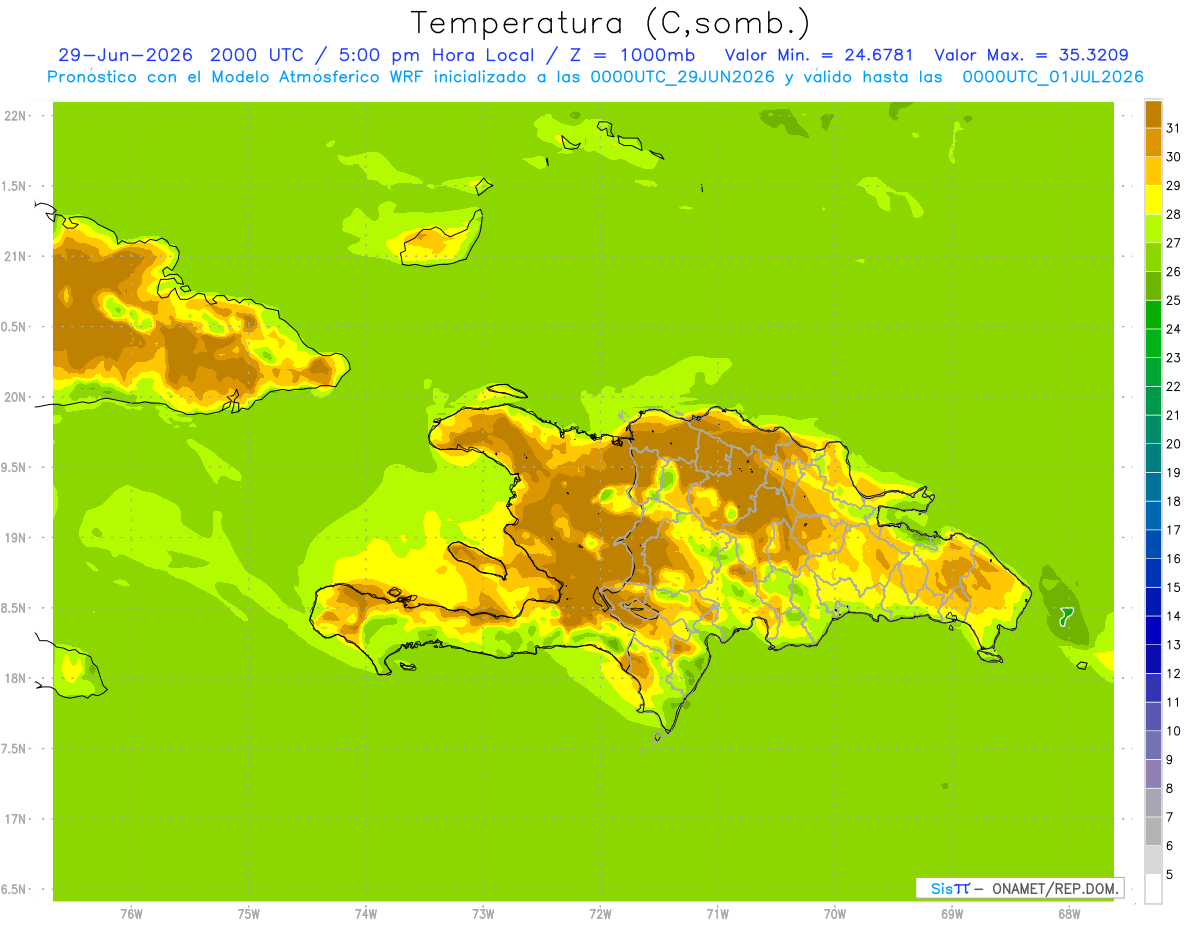
Task: Click '5:00 pm Hora Local' text
Action: 434,54
